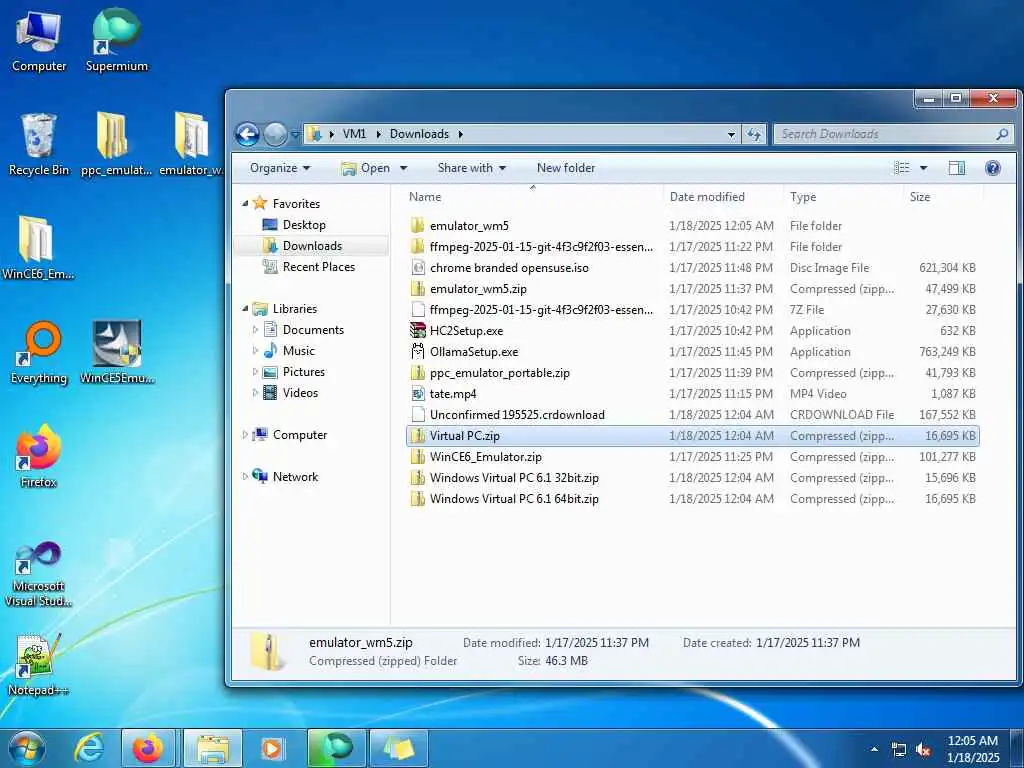Collapse the Favorites tree group
The image size is (1024, 768).
click(x=246, y=204)
